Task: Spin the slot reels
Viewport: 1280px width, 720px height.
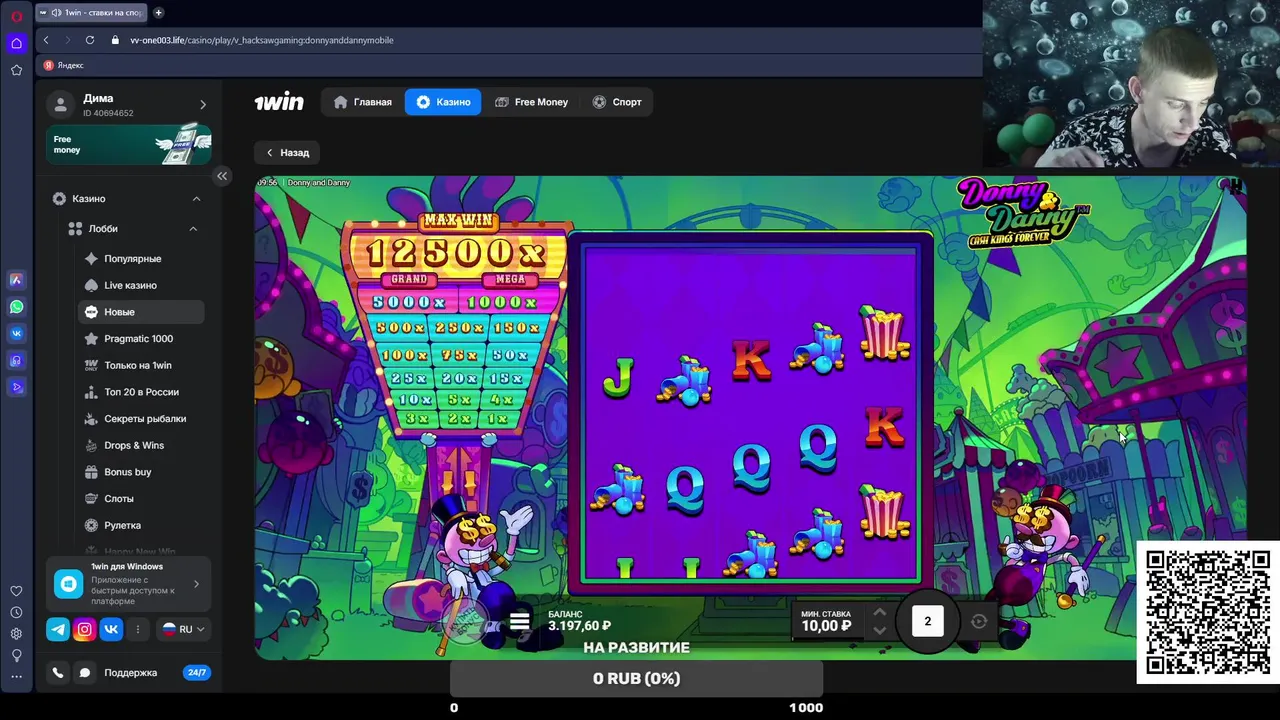Action: (927, 621)
